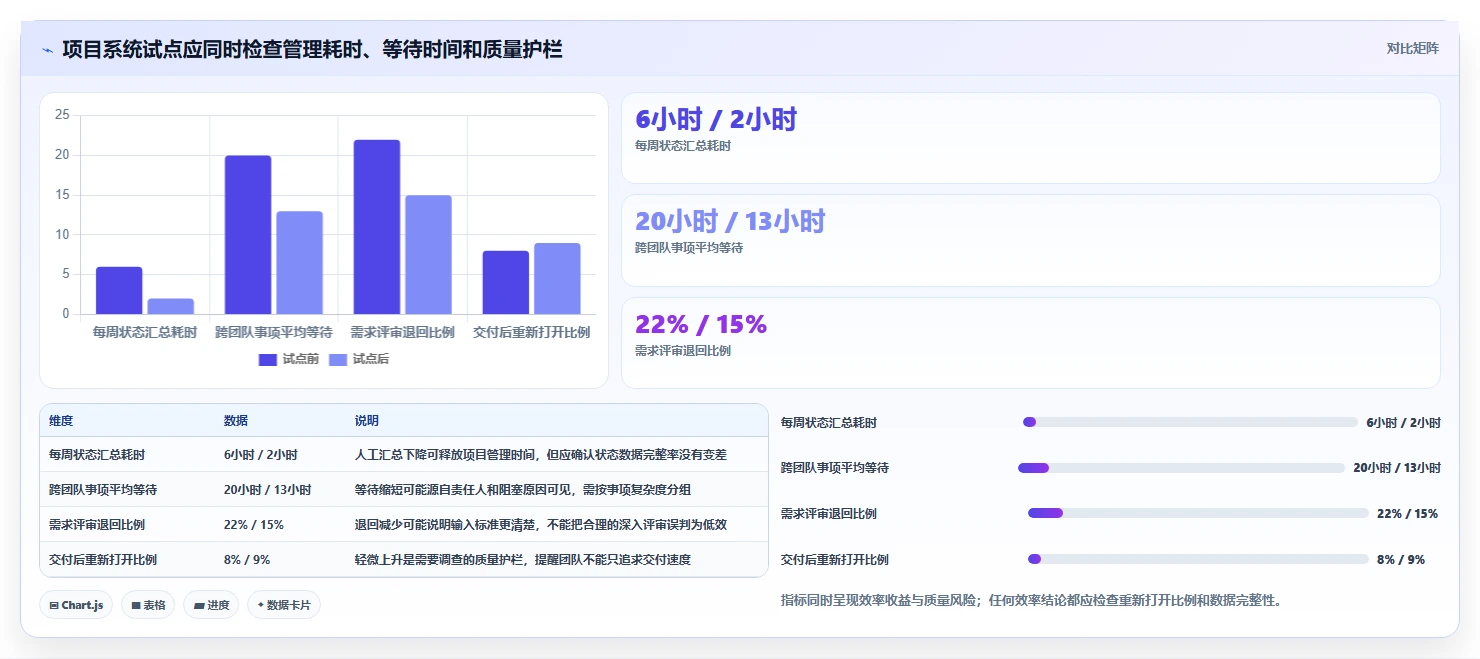Click the 跨团队事项平均等待 progress bar
Viewport: 1480px width, 659px height.
click(x=1181, y=468)
